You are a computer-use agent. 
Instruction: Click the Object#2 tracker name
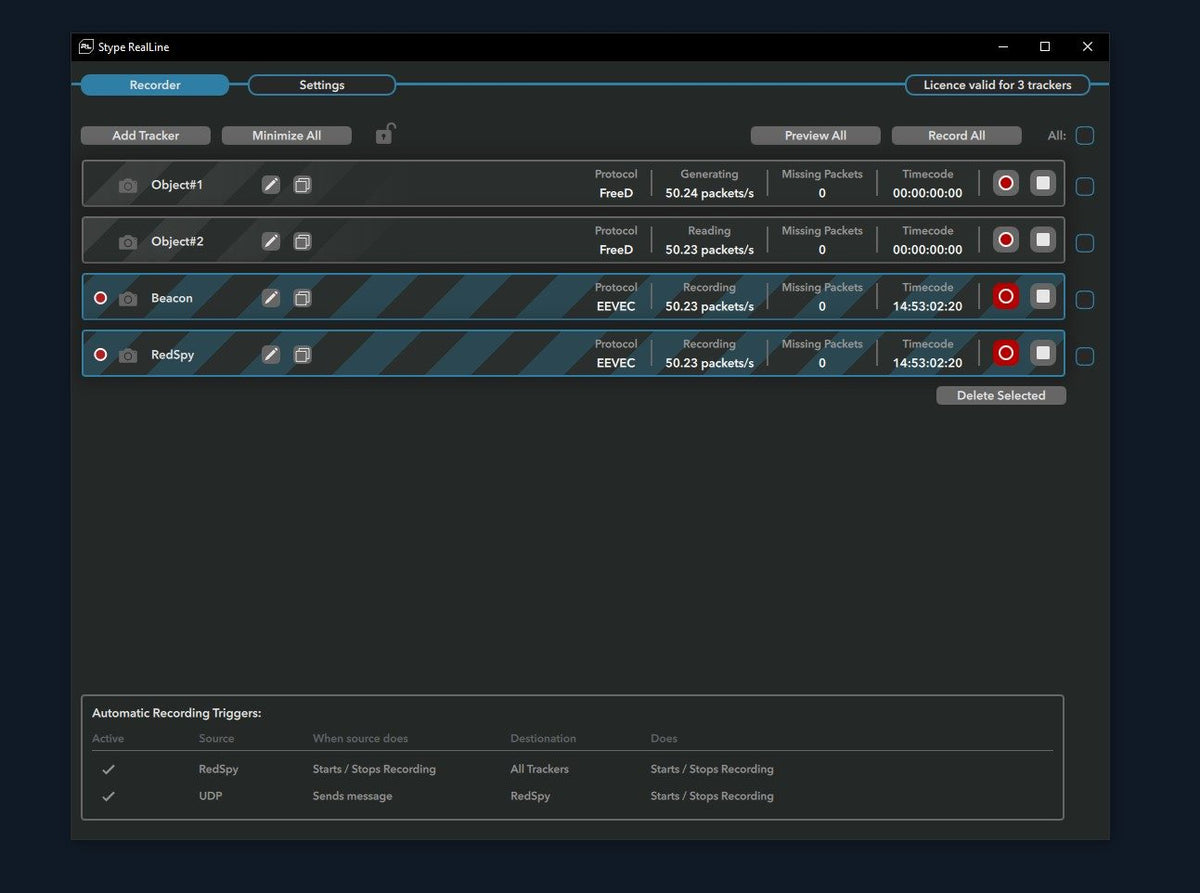click(x=177, y=241)
